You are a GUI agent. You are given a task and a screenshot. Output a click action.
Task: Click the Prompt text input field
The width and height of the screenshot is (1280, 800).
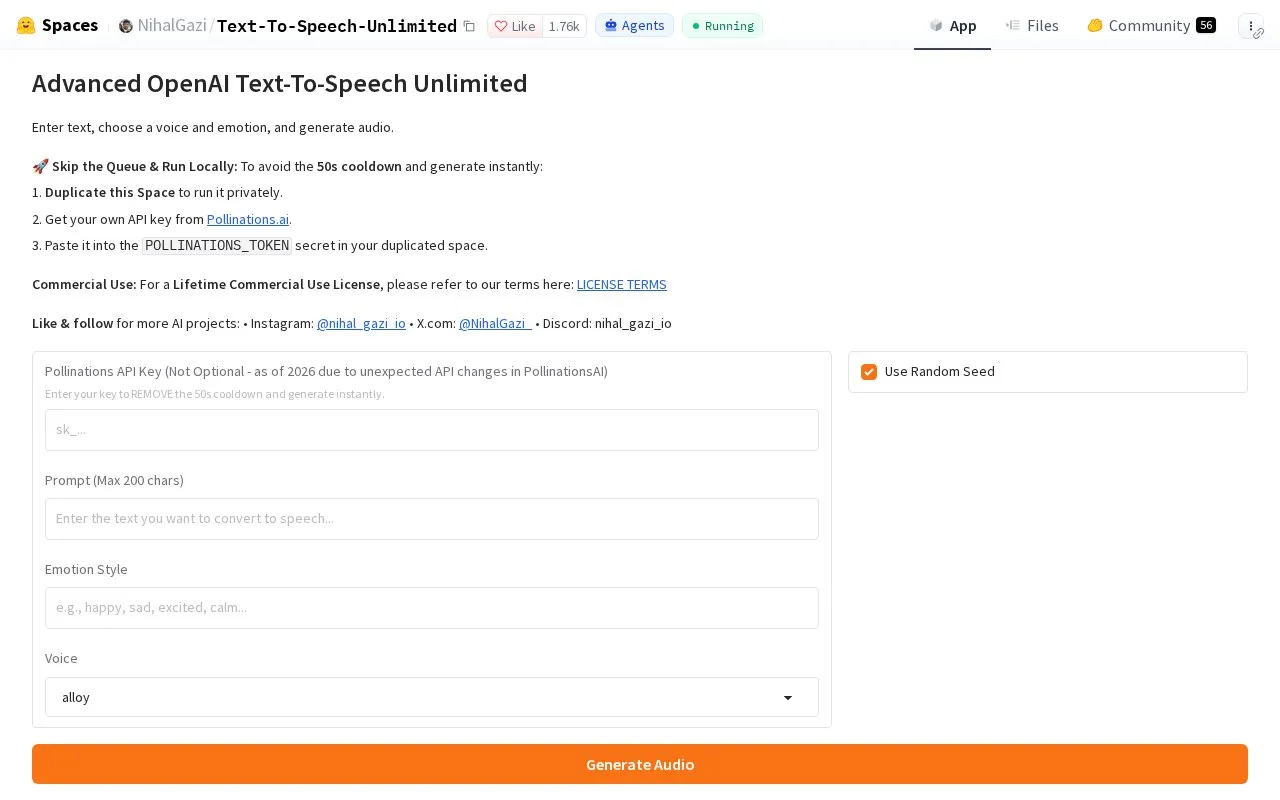(432, 519)
